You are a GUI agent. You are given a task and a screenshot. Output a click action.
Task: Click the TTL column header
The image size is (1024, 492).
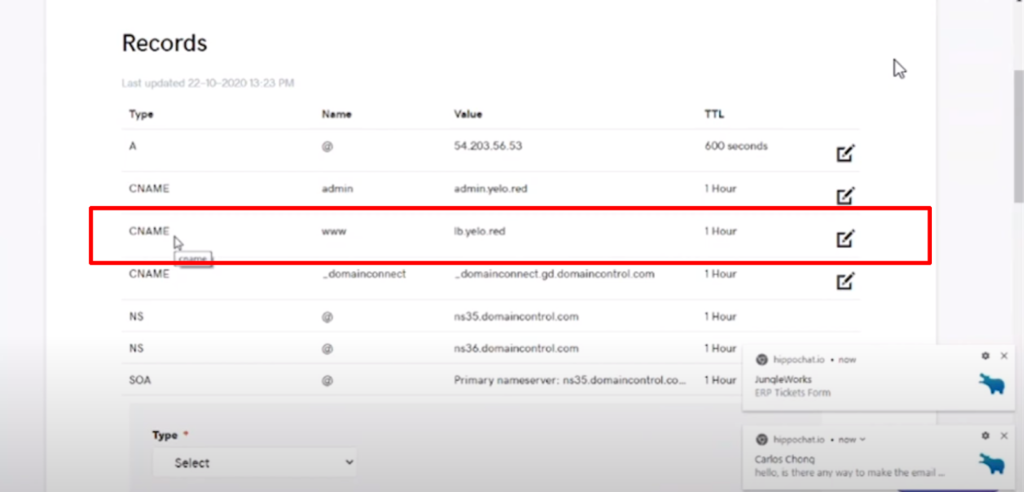click(713, 114)
